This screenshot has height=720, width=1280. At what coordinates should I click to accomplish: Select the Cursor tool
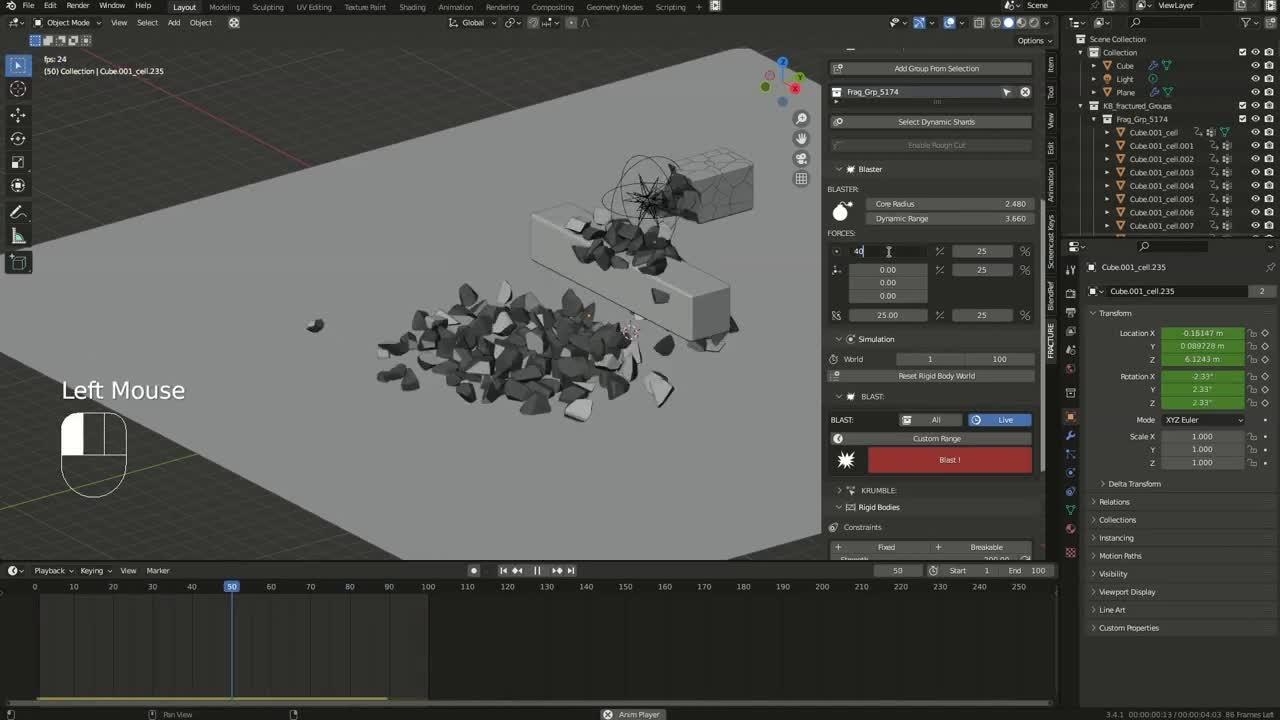click(x=18, y=89)
